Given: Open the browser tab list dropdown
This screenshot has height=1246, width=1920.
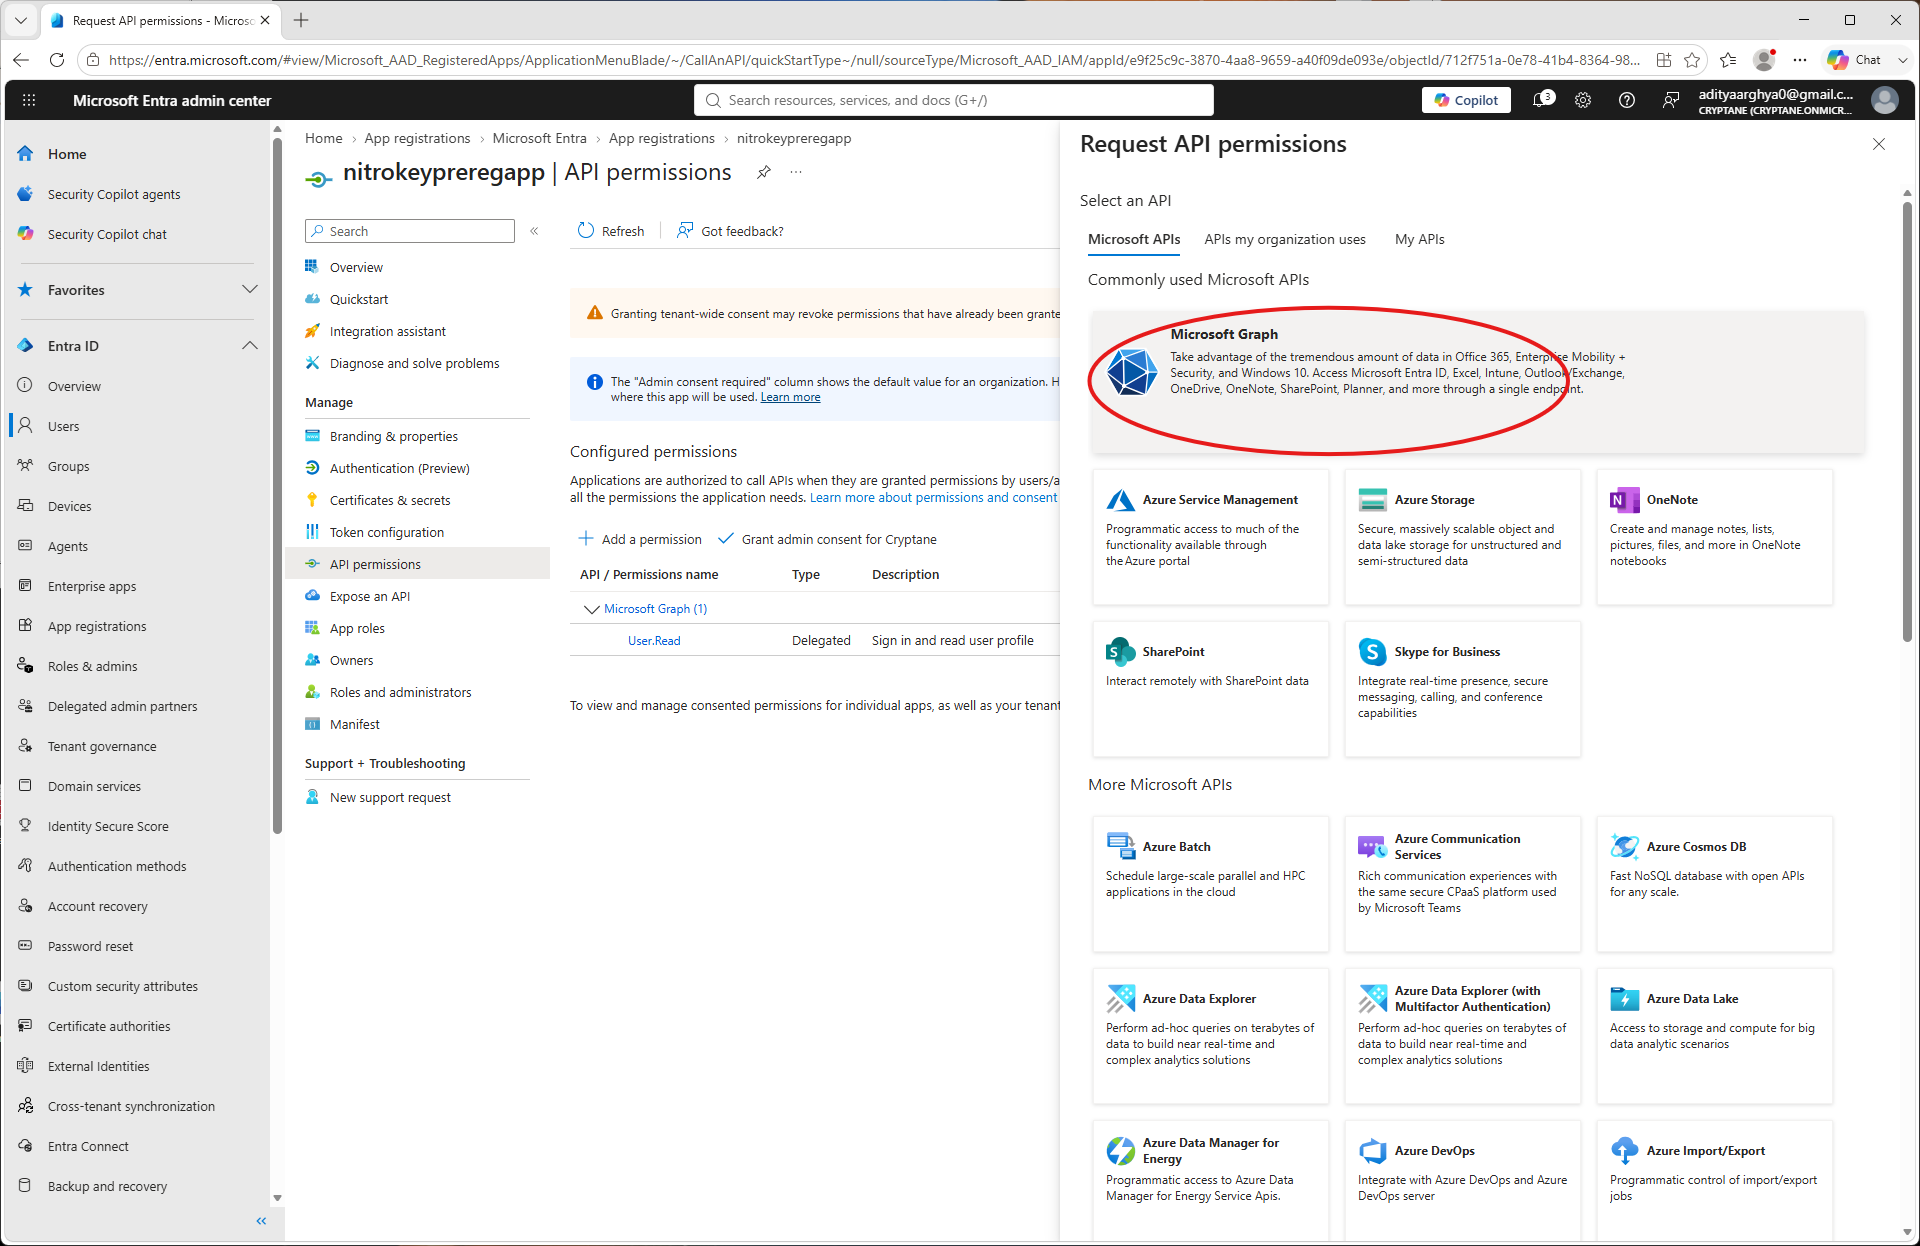Looking at the screenshot, I should [21, 20].
